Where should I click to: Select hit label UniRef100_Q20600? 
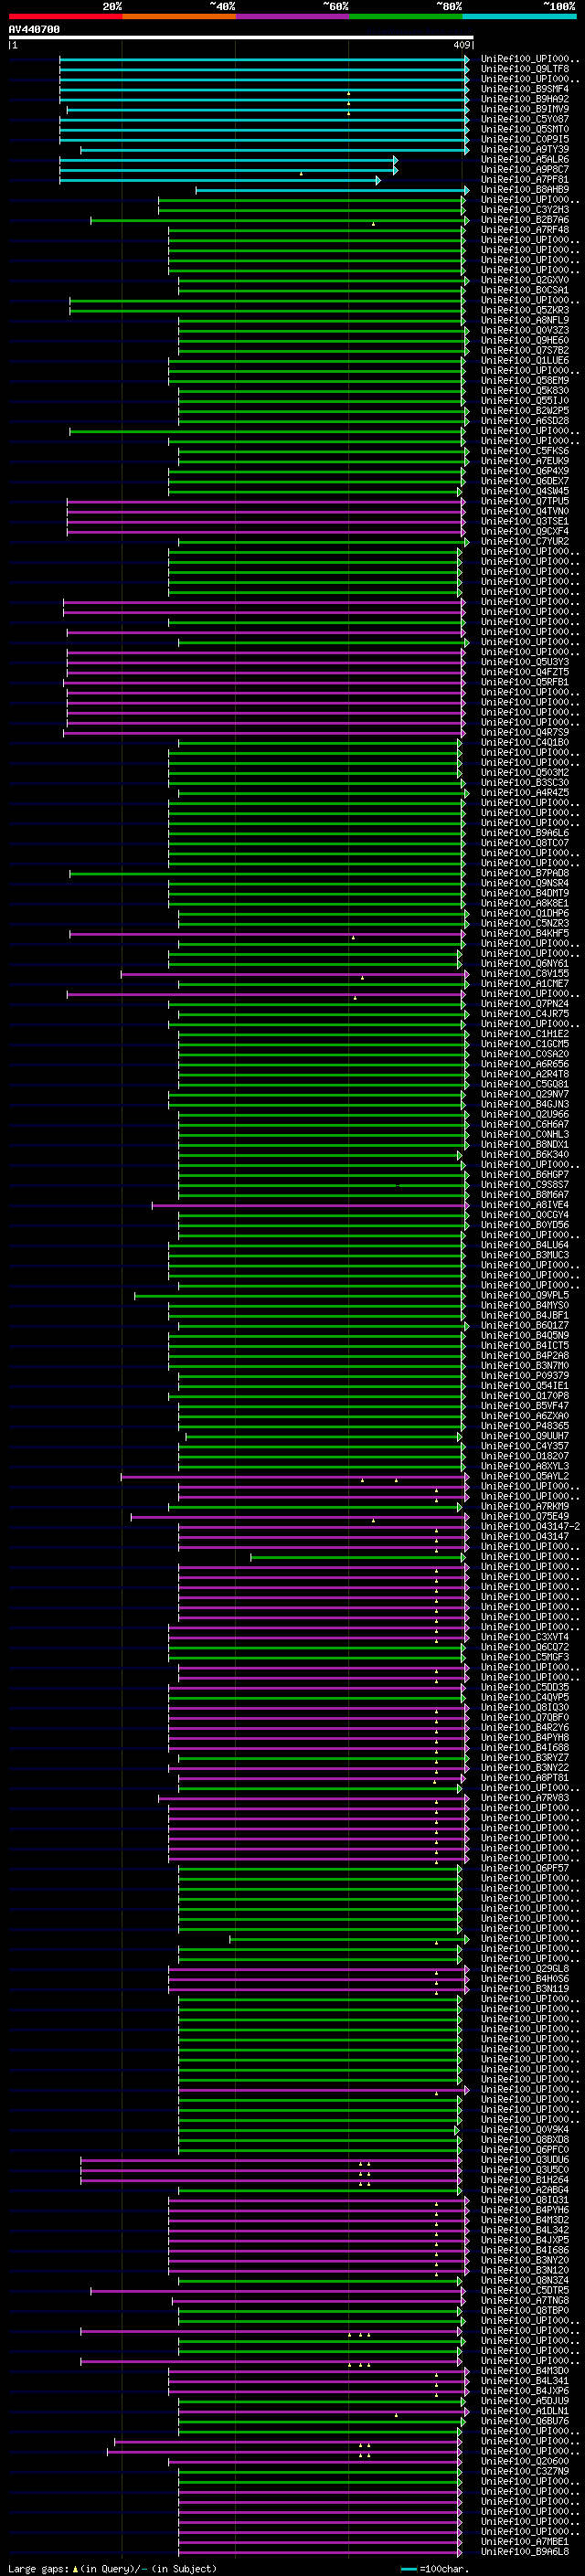(x=525, y=2461)
